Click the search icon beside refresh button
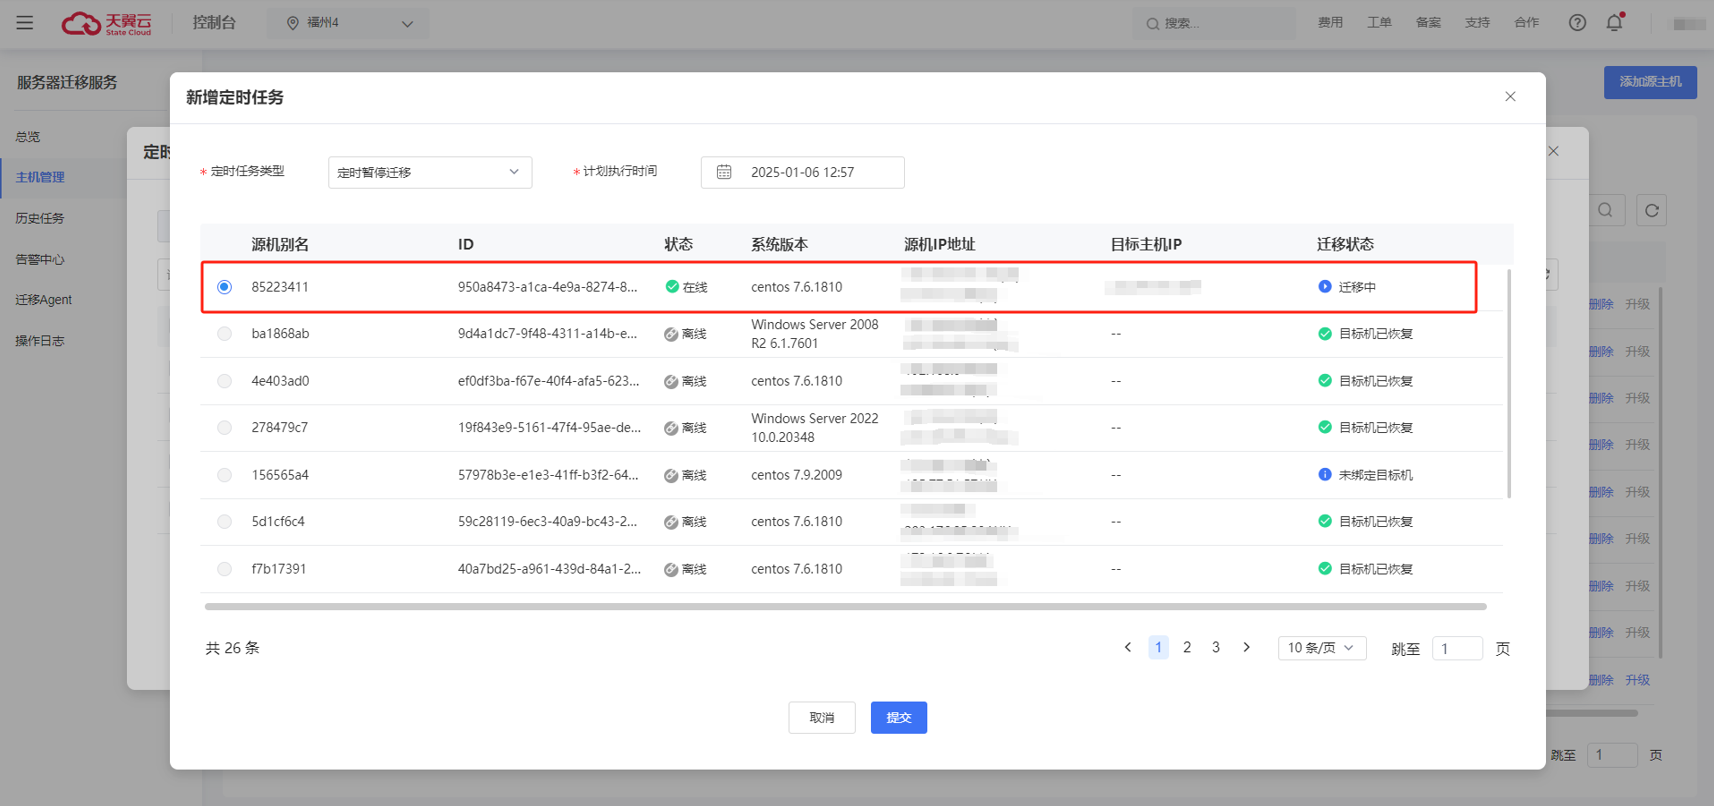1714x806 pixels. [1605, 210]
